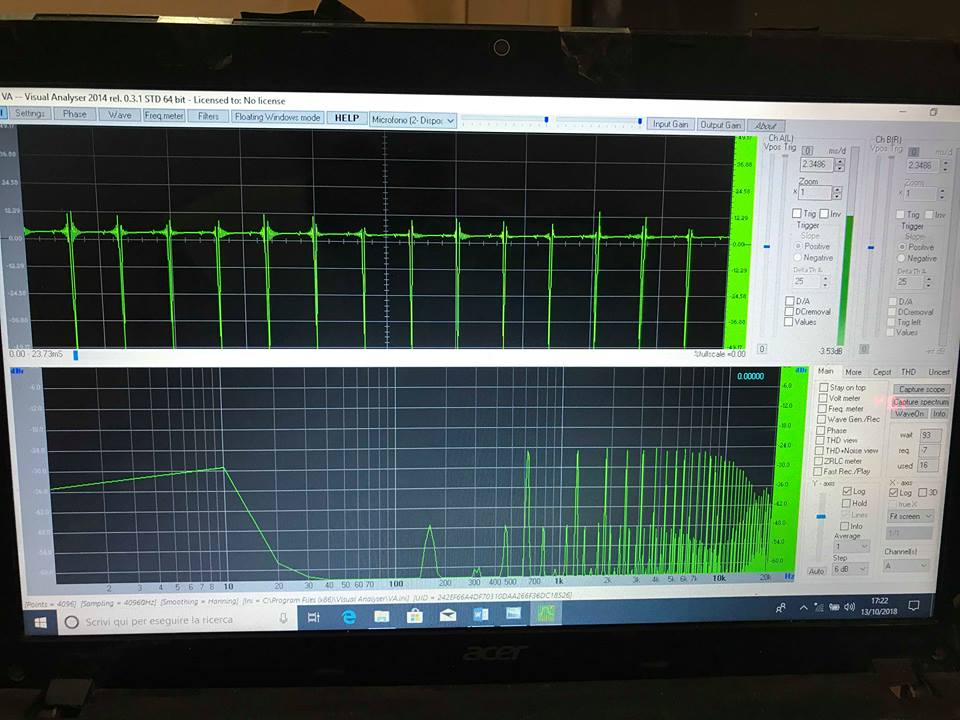
Task: Open the Settings toolbar button
Action: coord(30,113)
